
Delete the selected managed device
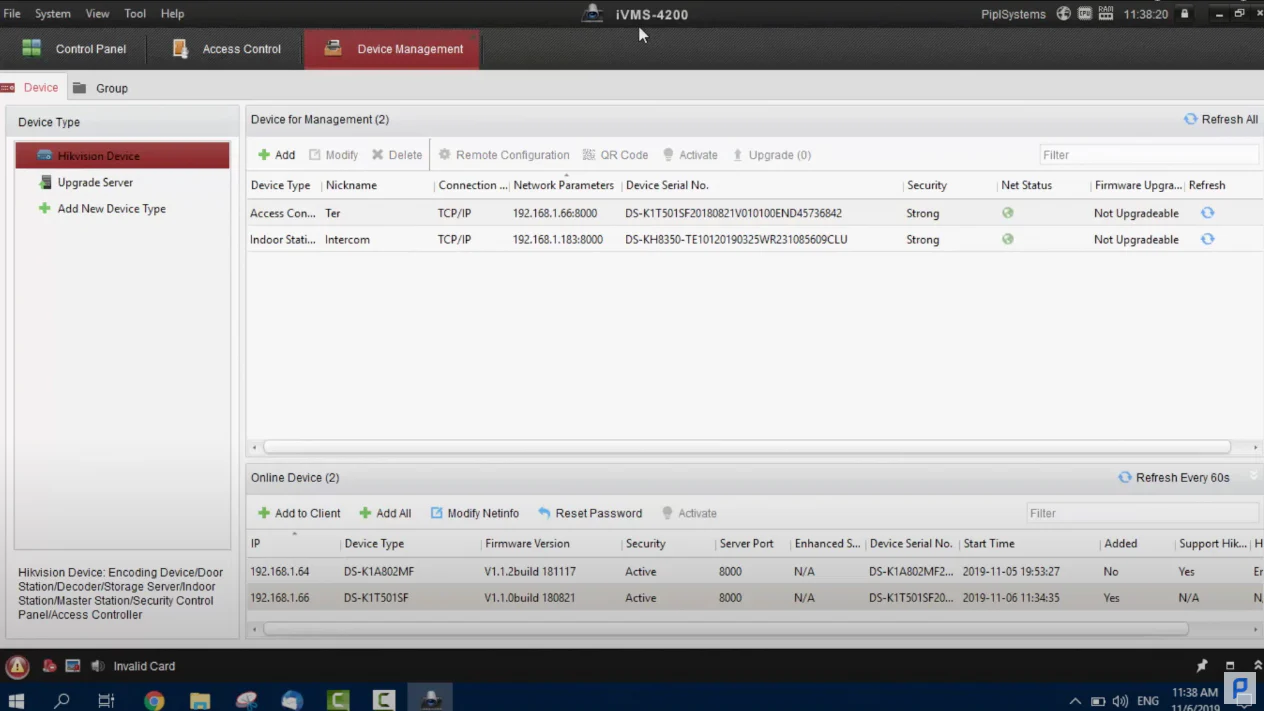click(x=397, y=155)
